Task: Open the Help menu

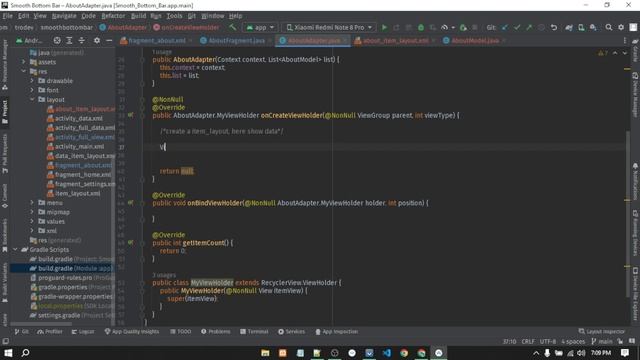Action: click(x=236, y=16)
